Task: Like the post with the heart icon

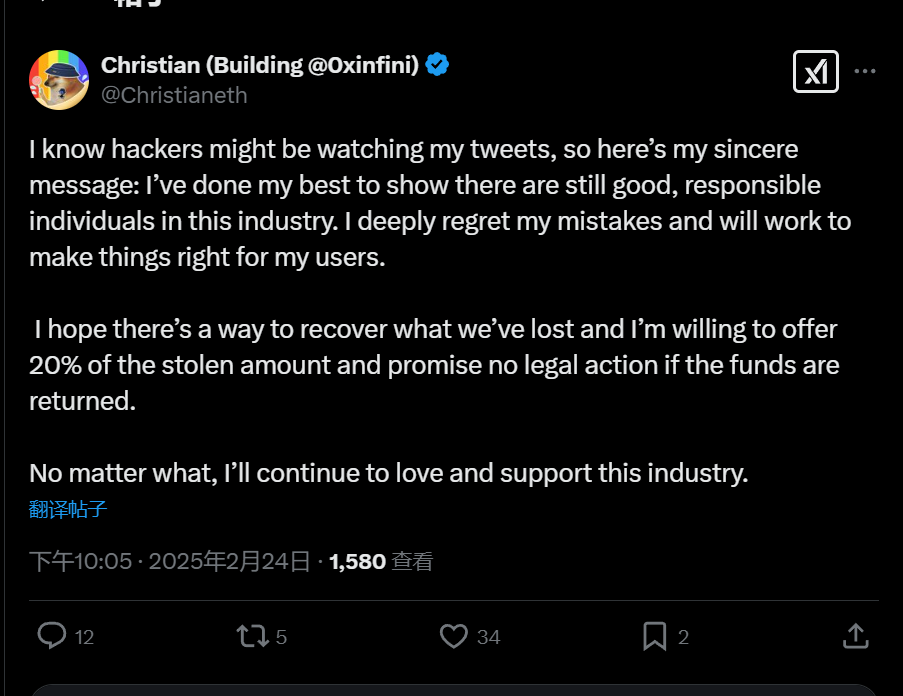Action: click(454, 636)
